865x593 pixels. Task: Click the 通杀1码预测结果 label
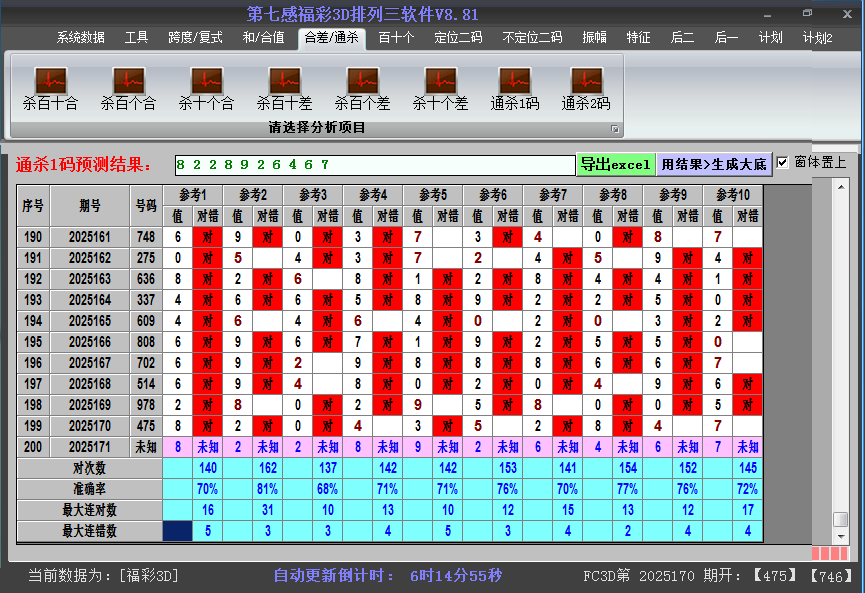(83, 165)
